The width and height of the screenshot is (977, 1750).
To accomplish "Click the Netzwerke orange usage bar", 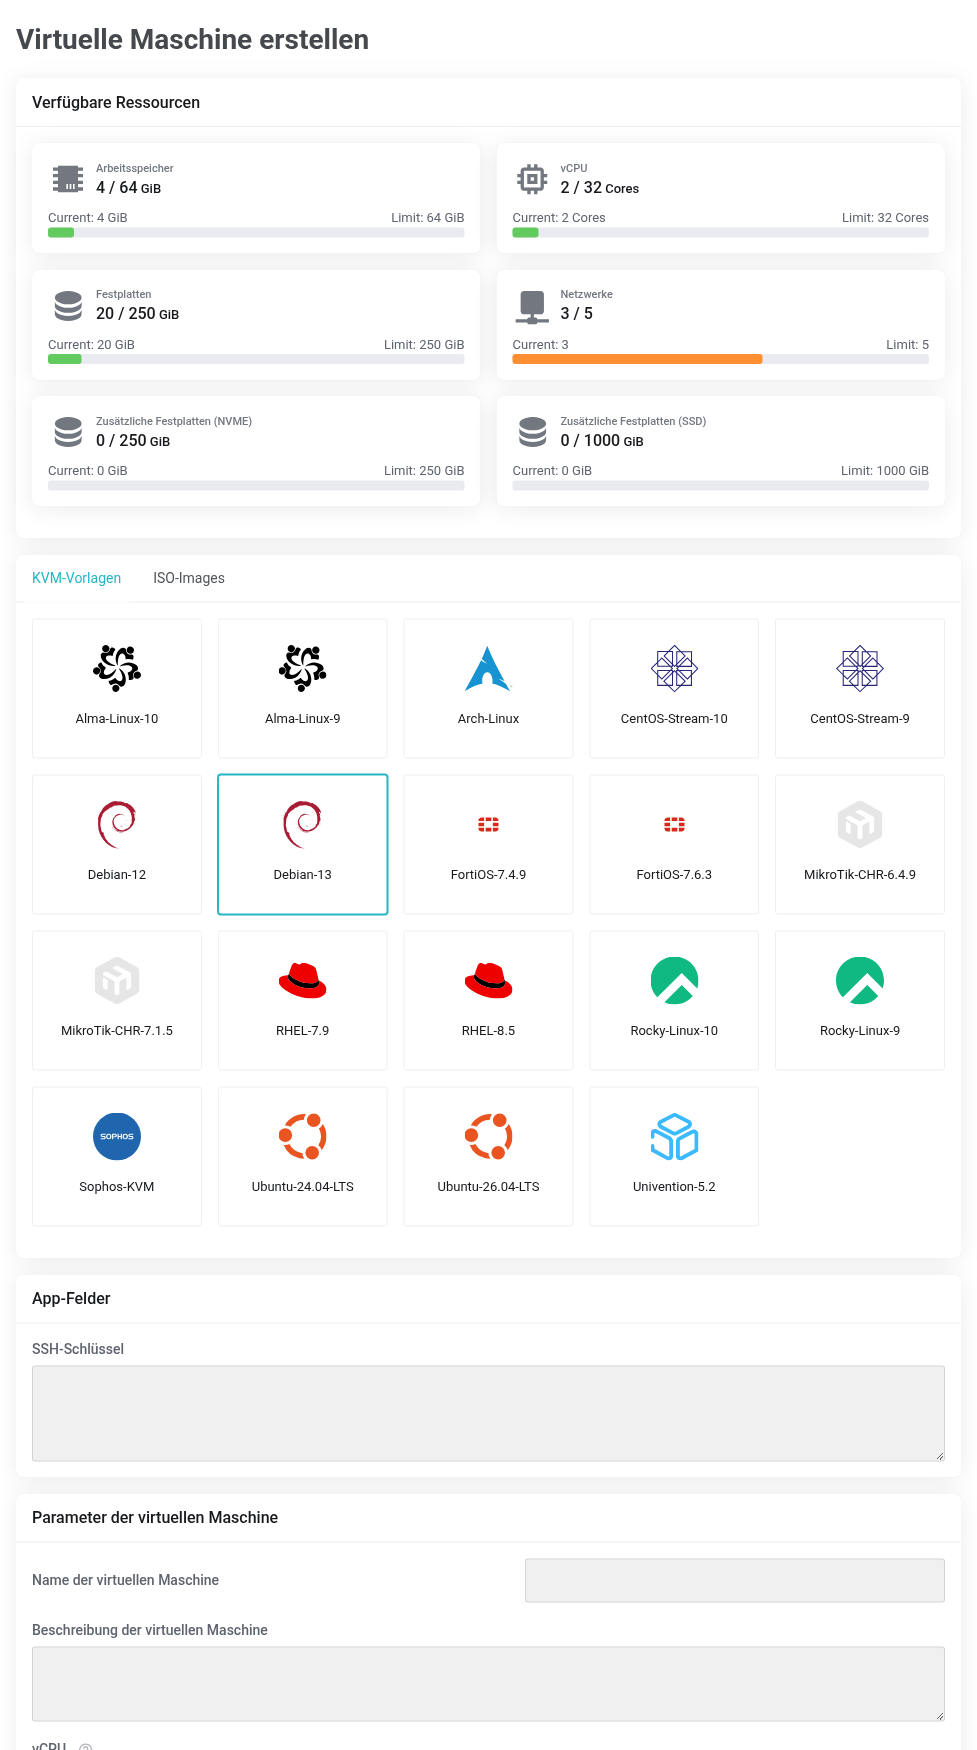I will [x=637, y=359].
